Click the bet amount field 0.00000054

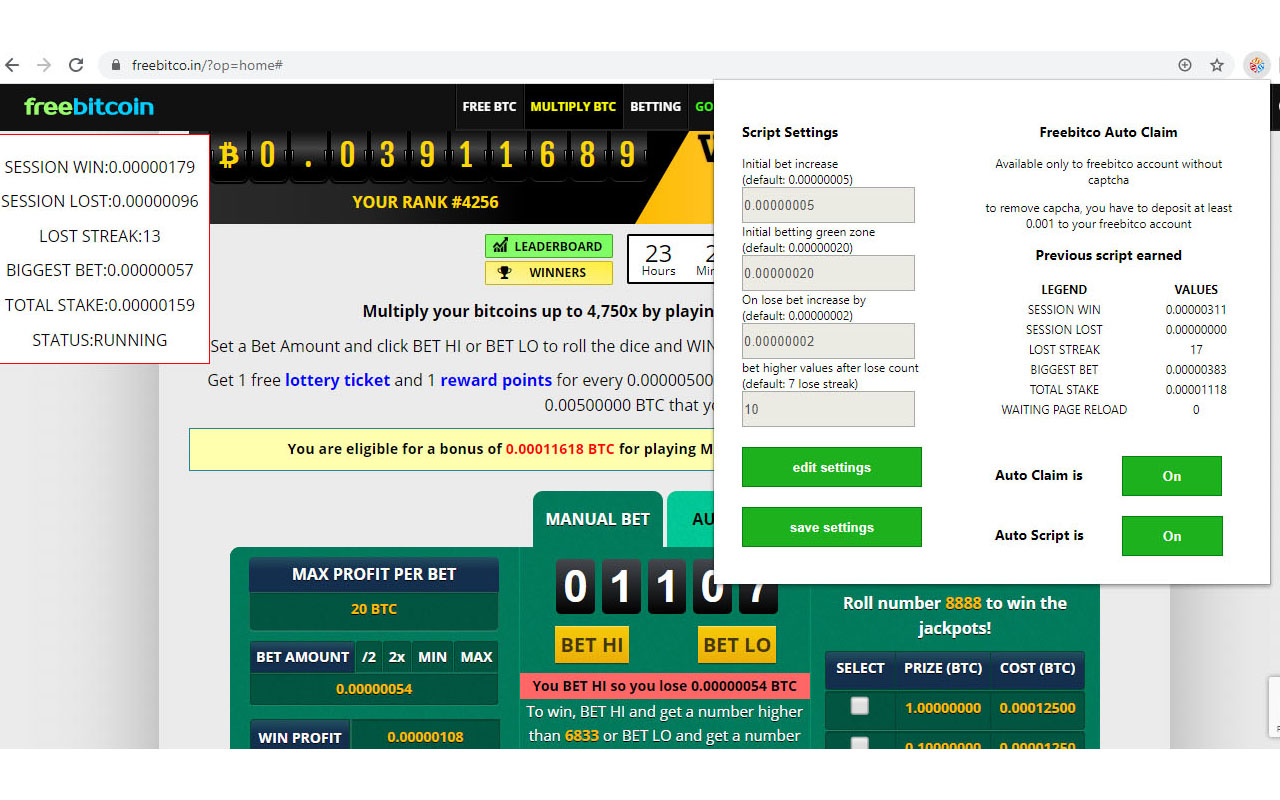pos(374,689)
